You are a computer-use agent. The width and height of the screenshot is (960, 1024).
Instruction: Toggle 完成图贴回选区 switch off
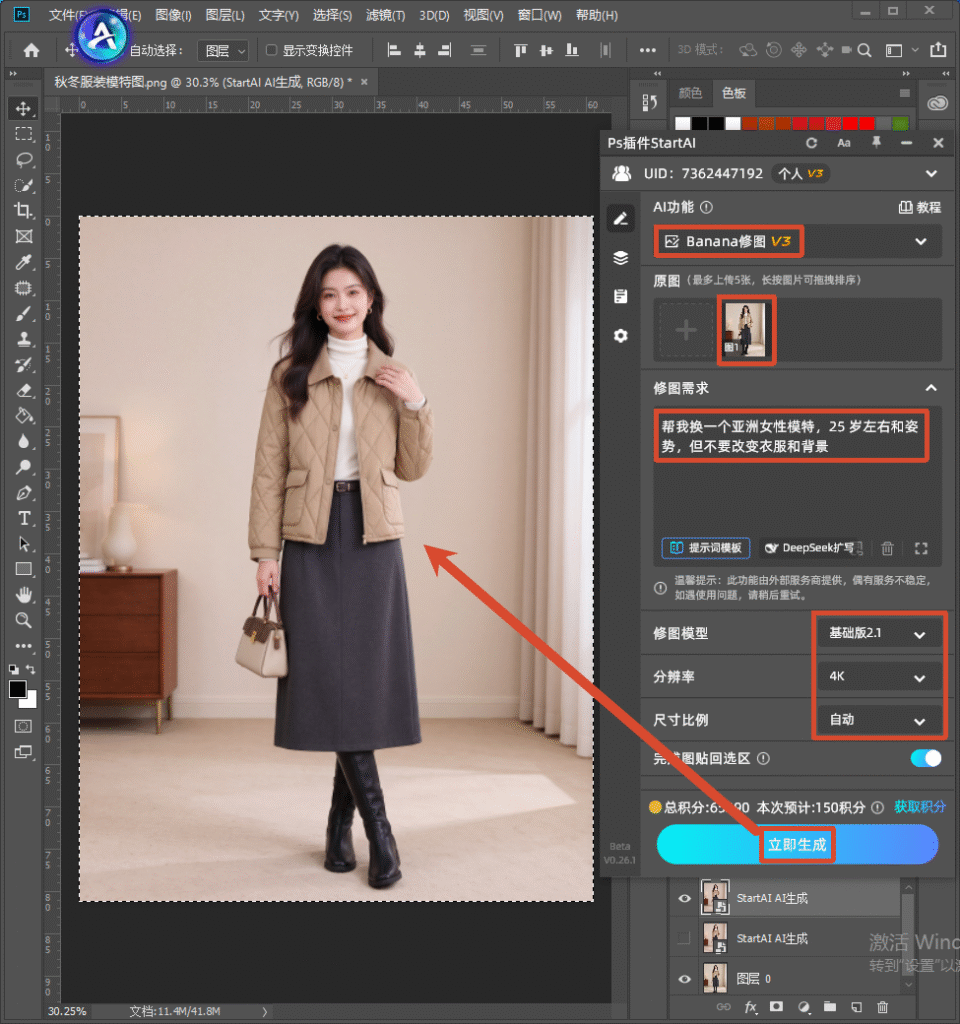925,758
